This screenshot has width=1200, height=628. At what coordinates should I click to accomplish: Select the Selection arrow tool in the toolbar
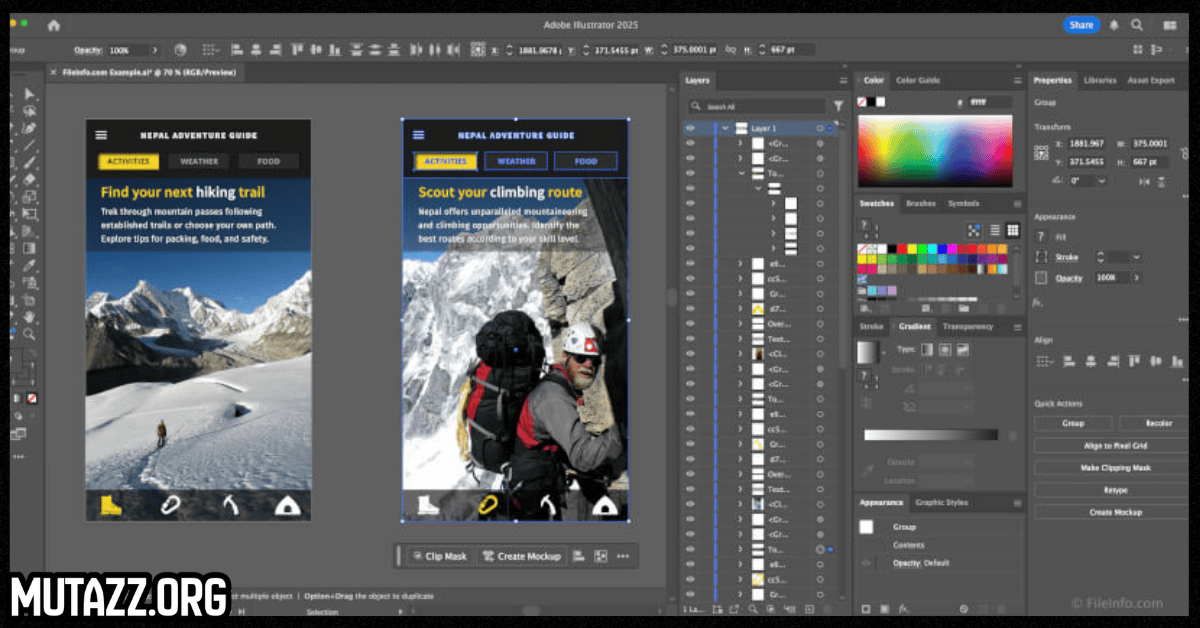tap(29, 94)
